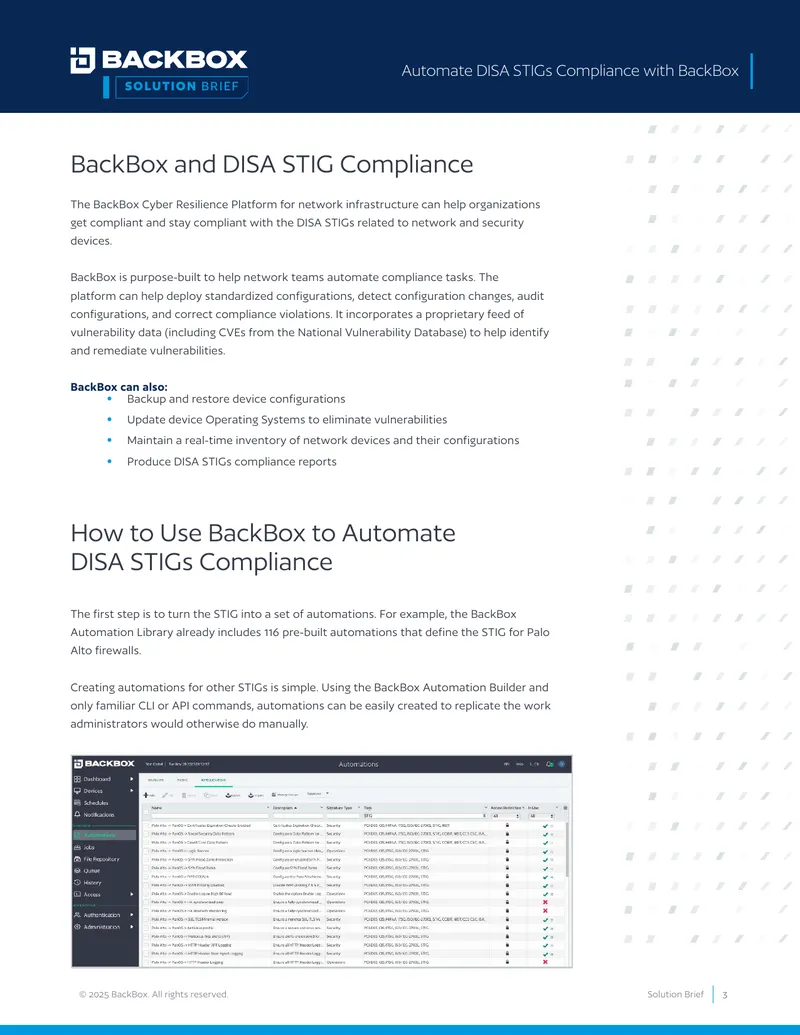Open the Schedules calendar icon

[77, 803]
